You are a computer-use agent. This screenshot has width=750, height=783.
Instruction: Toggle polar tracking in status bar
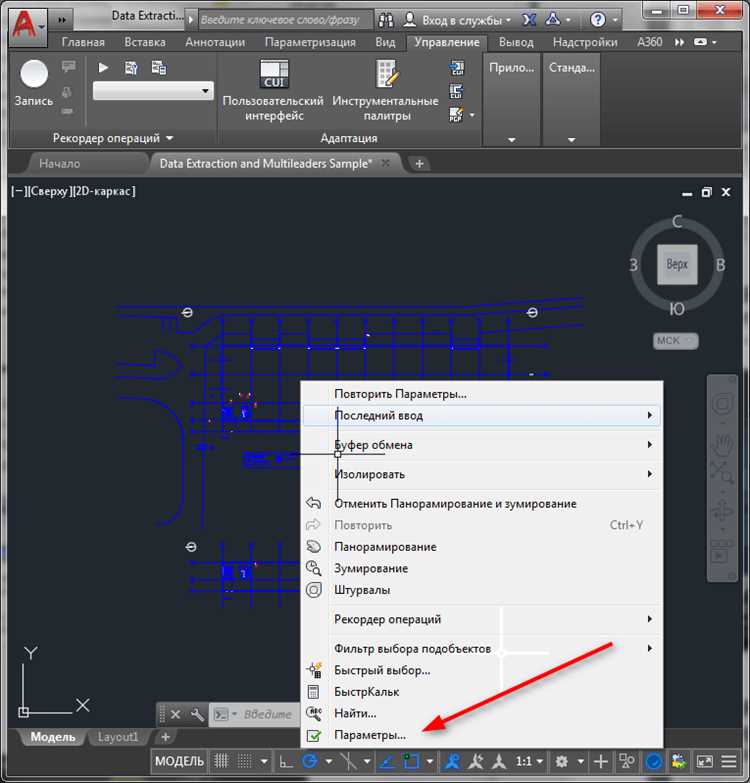click(310, 761)
